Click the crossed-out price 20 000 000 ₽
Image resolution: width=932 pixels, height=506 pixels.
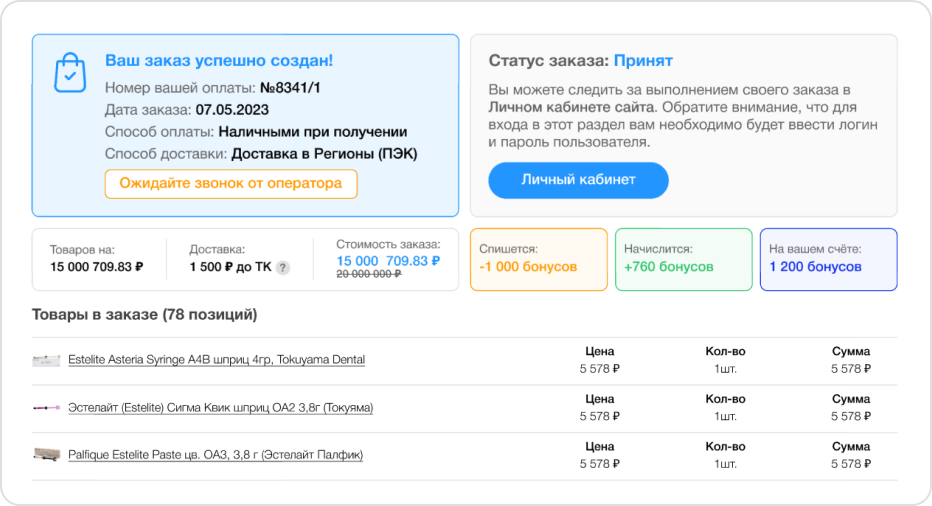pos(369,274)
